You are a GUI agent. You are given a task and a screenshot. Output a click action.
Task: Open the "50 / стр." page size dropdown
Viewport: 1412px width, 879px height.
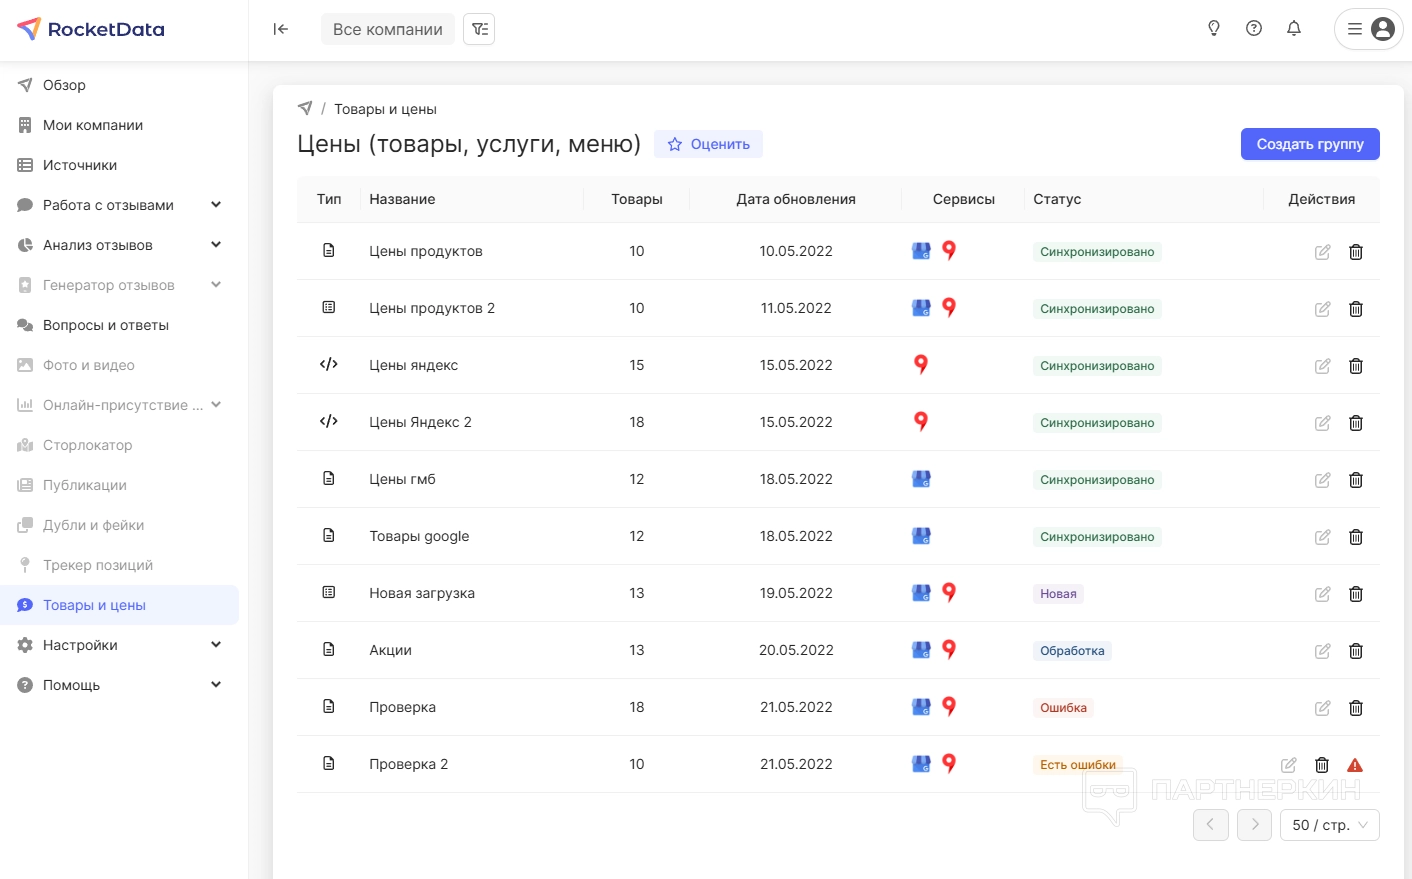pos(1329,825)
